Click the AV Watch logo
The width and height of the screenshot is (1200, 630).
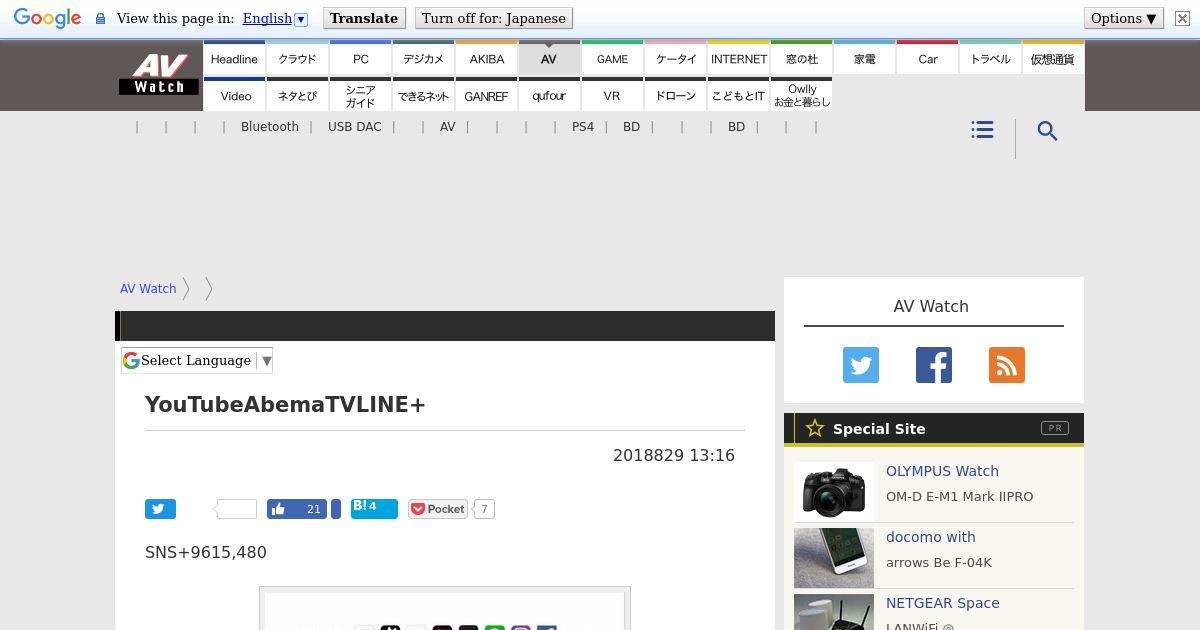pos(159,74)
